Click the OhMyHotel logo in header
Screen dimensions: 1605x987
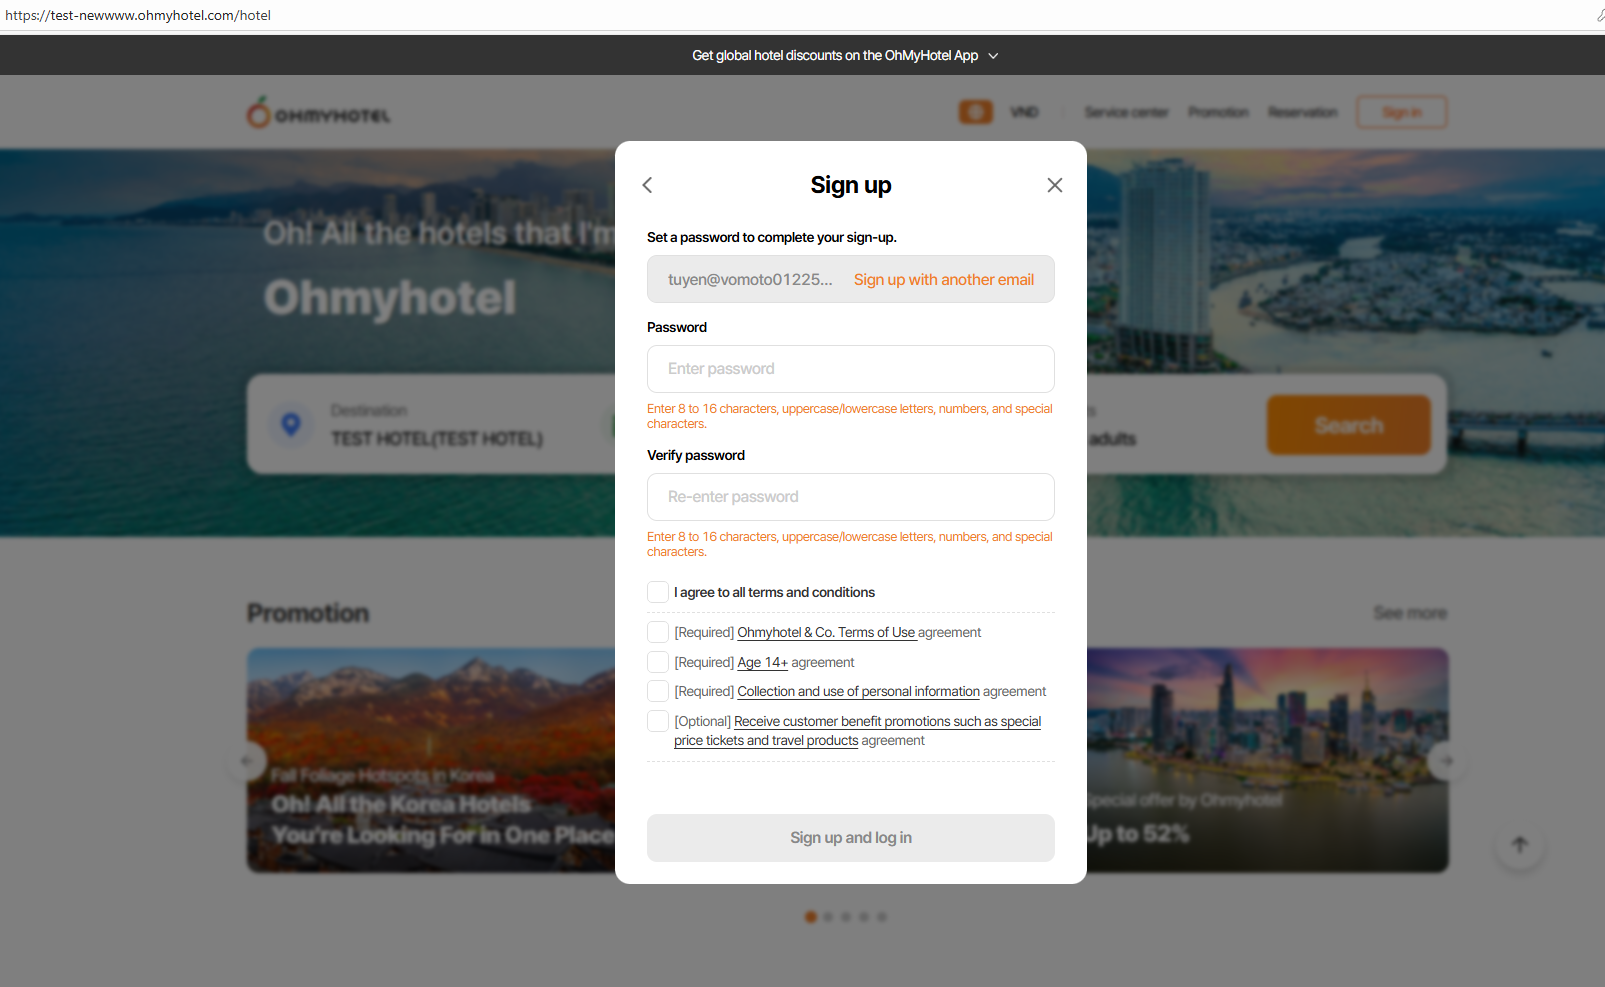319,113
